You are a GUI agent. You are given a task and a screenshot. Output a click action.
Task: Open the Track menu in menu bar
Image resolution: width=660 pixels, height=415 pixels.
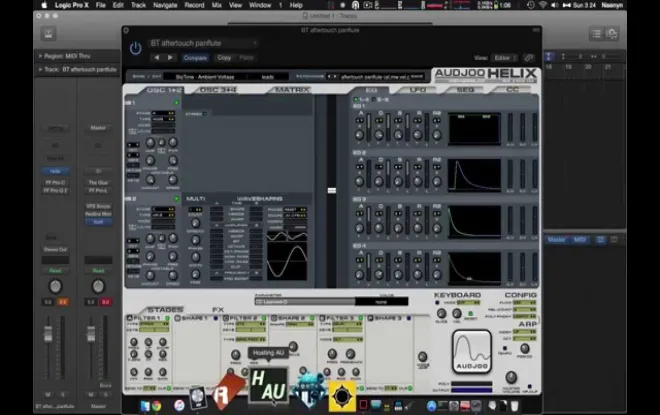[x=138, y=5]
